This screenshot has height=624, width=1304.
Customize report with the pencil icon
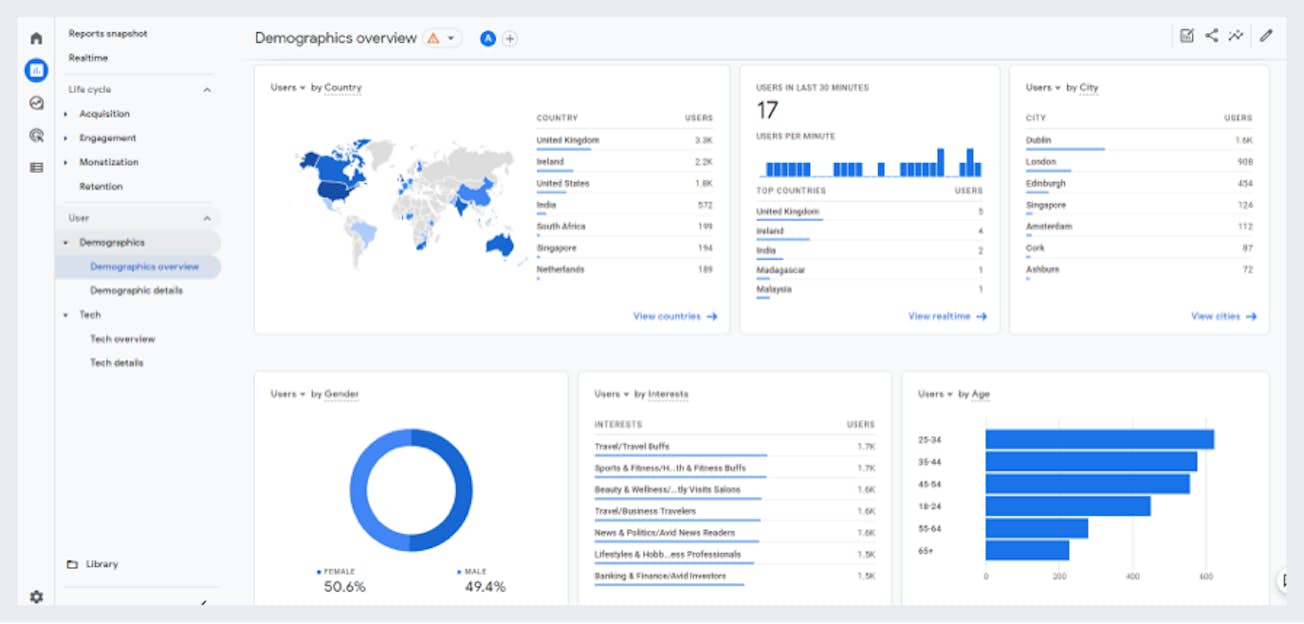[x=1265, y=35]
